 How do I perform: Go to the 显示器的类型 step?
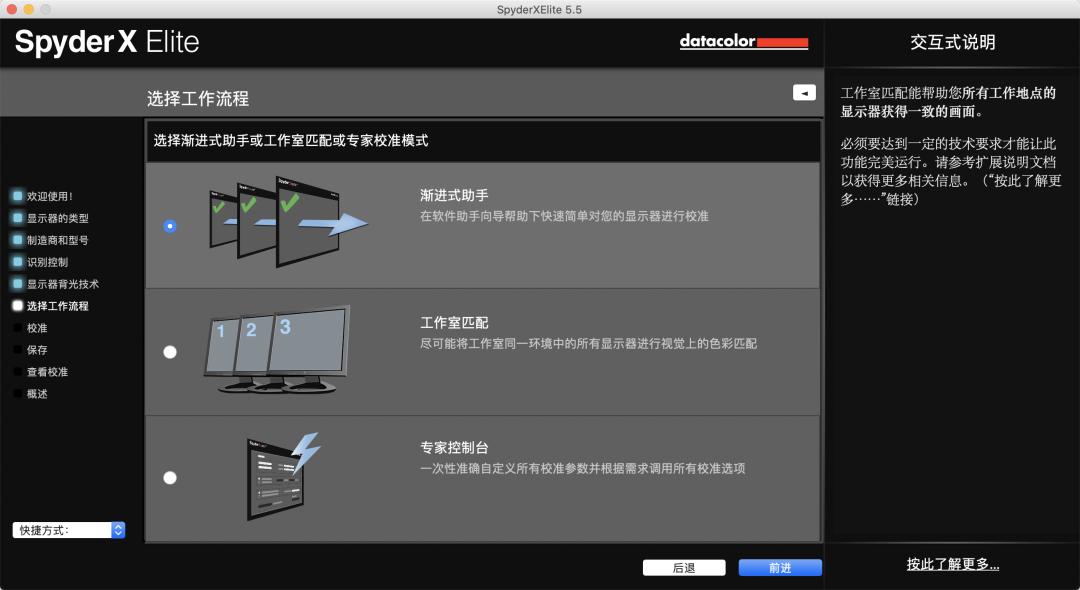pos(58,218)
